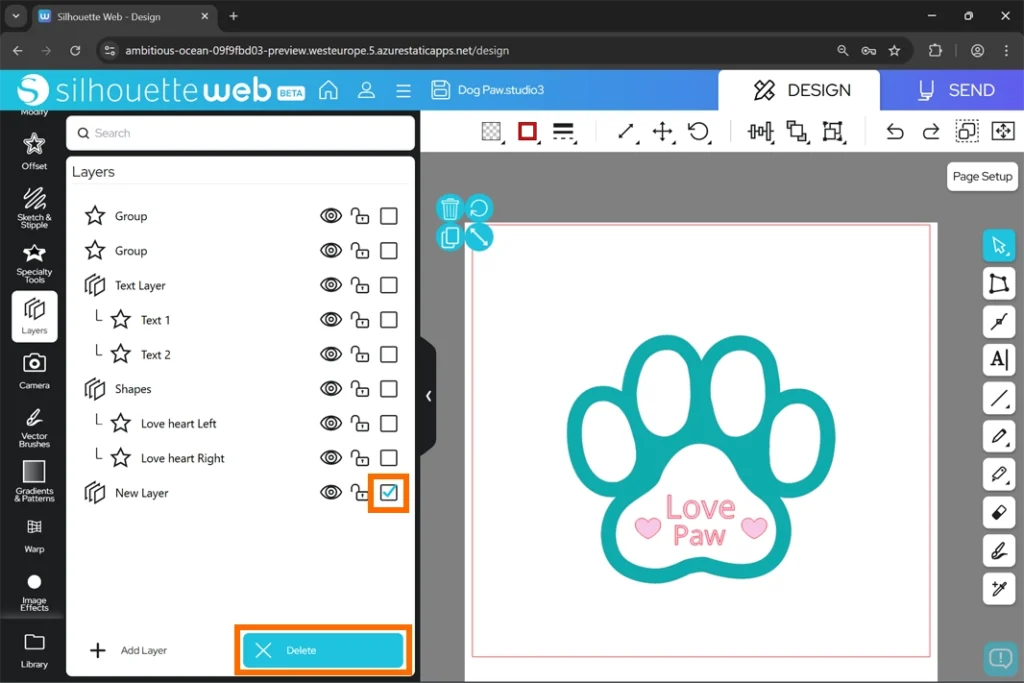The width and height of the screenshot is (1024, 683).
Task: Open the line color dropdown
Action: [528, 132]
